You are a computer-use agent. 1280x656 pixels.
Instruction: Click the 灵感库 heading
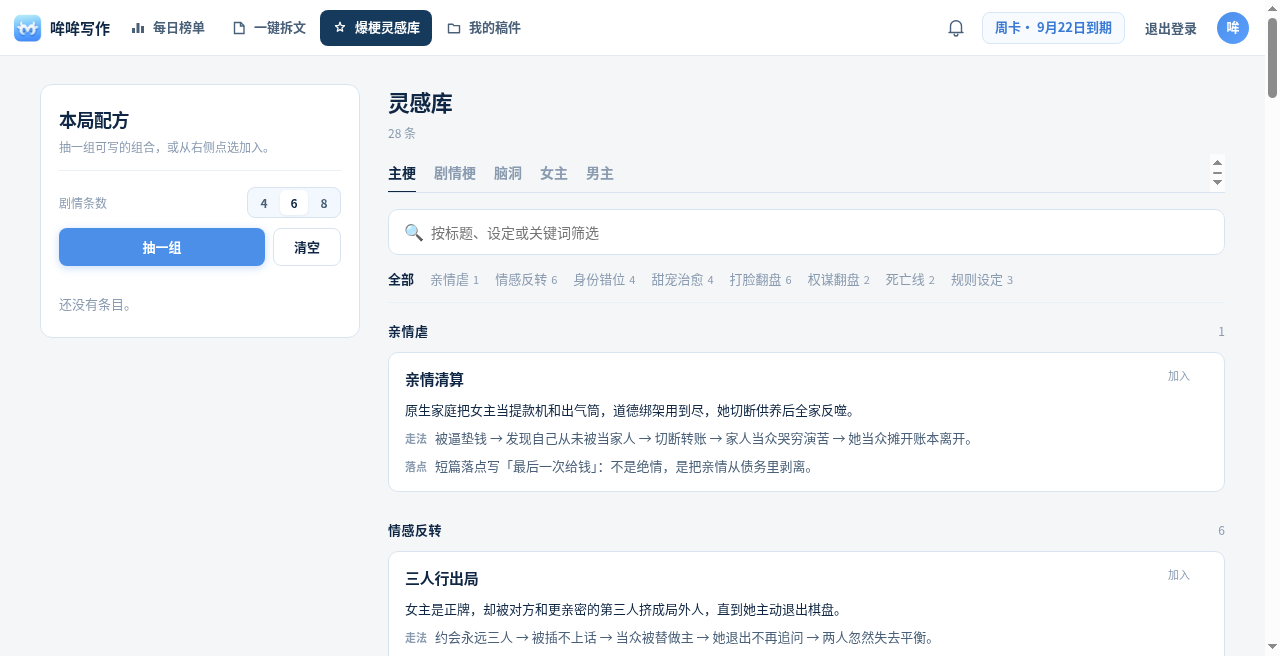[420, 104]
